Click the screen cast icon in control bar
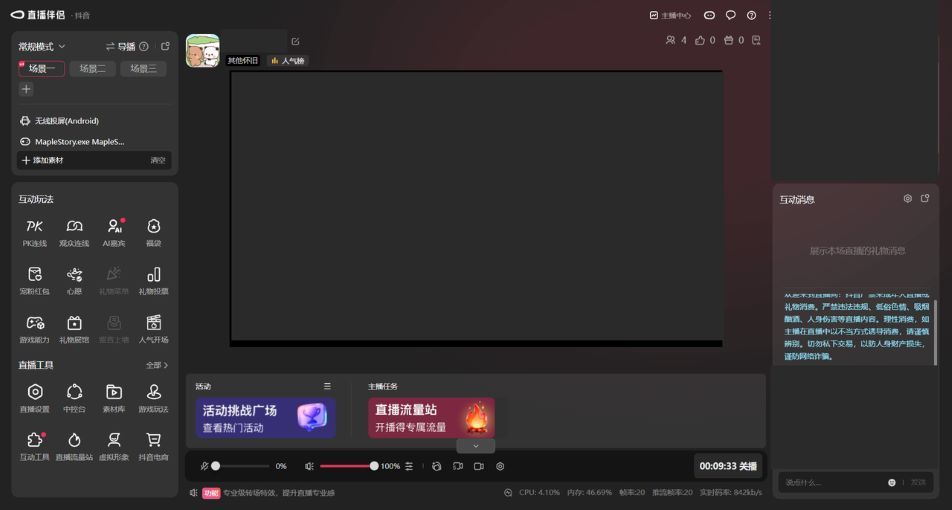 tap(458, 466)
